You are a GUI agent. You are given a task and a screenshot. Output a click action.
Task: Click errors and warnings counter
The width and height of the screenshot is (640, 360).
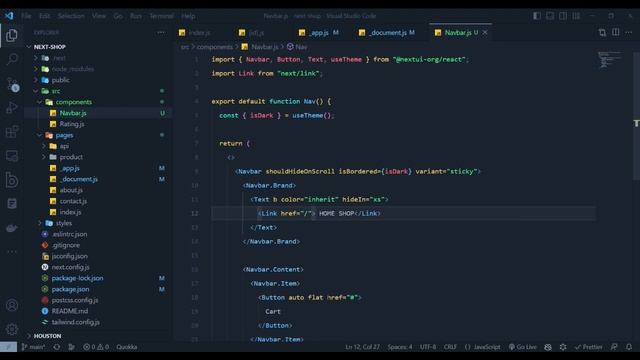(x=96, y=347)
